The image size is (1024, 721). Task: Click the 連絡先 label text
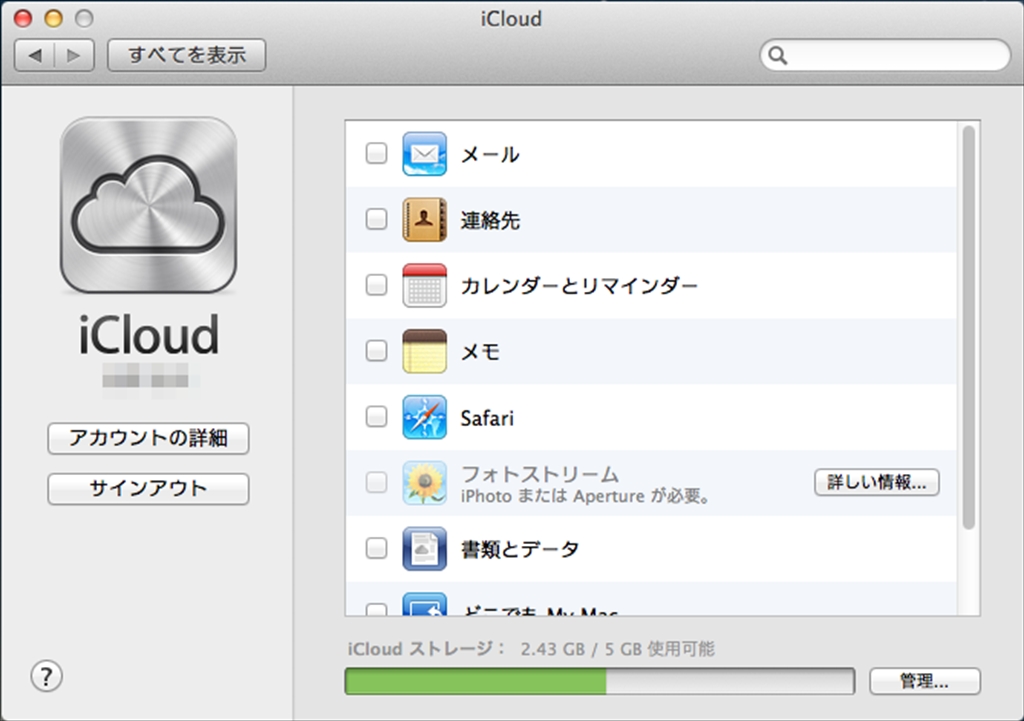[490, 220]
